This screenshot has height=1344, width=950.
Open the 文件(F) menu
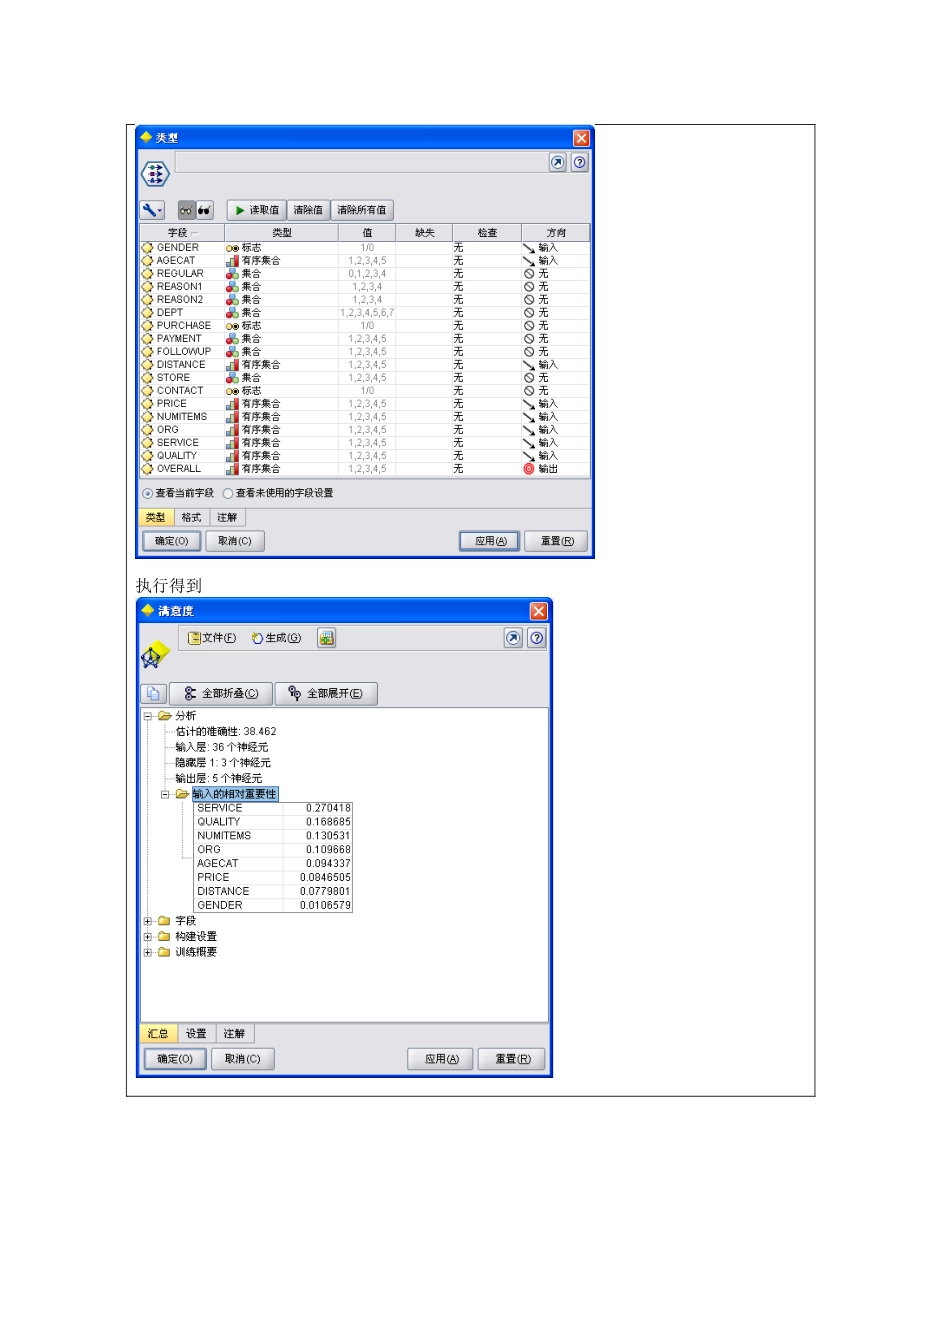coord(212,638)
